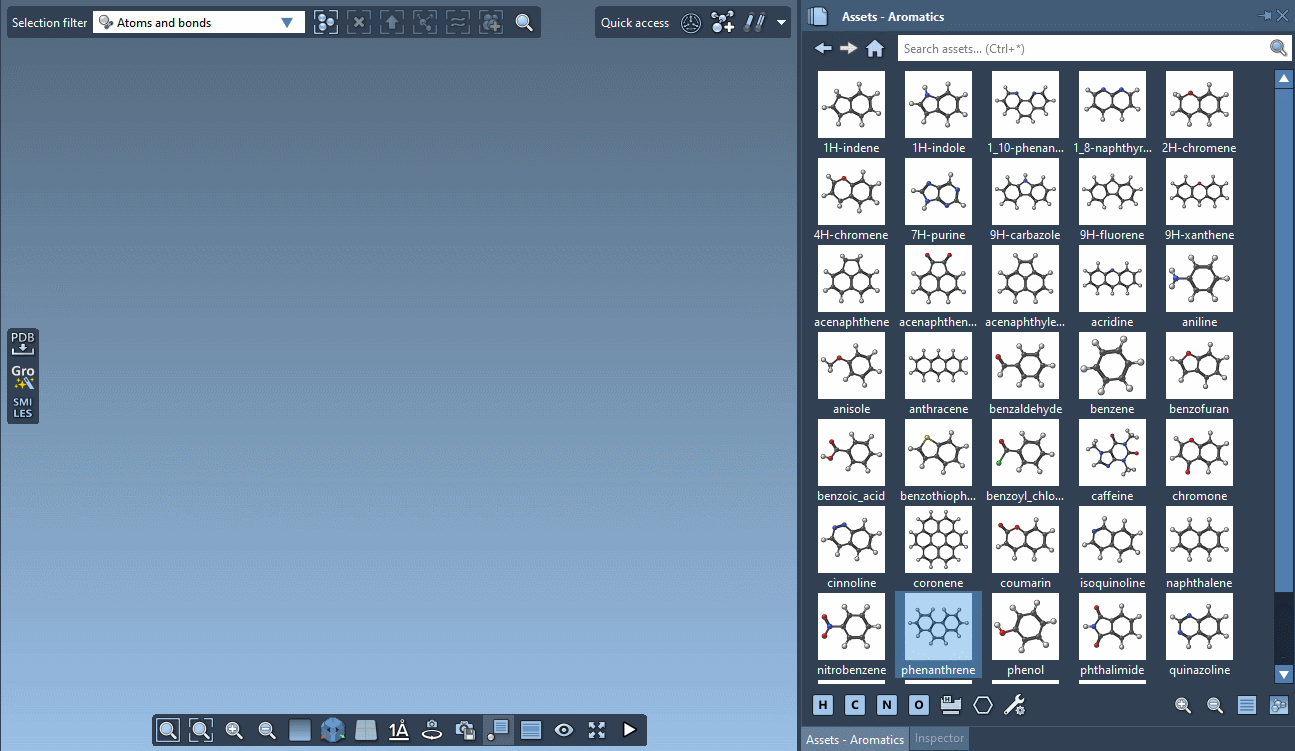Expand the viewport presets with the play arrow

click(629, 730)
